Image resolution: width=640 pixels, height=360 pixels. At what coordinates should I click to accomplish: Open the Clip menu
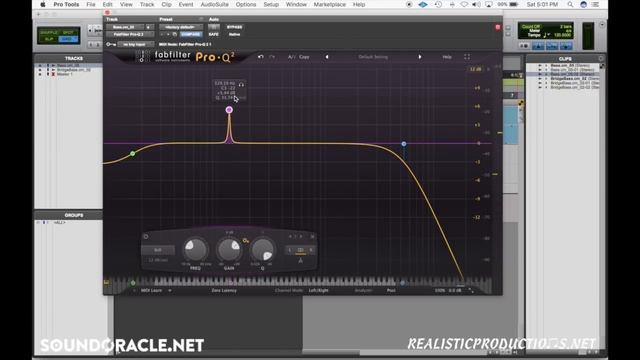pyautogui.click(x=166, y=4)
